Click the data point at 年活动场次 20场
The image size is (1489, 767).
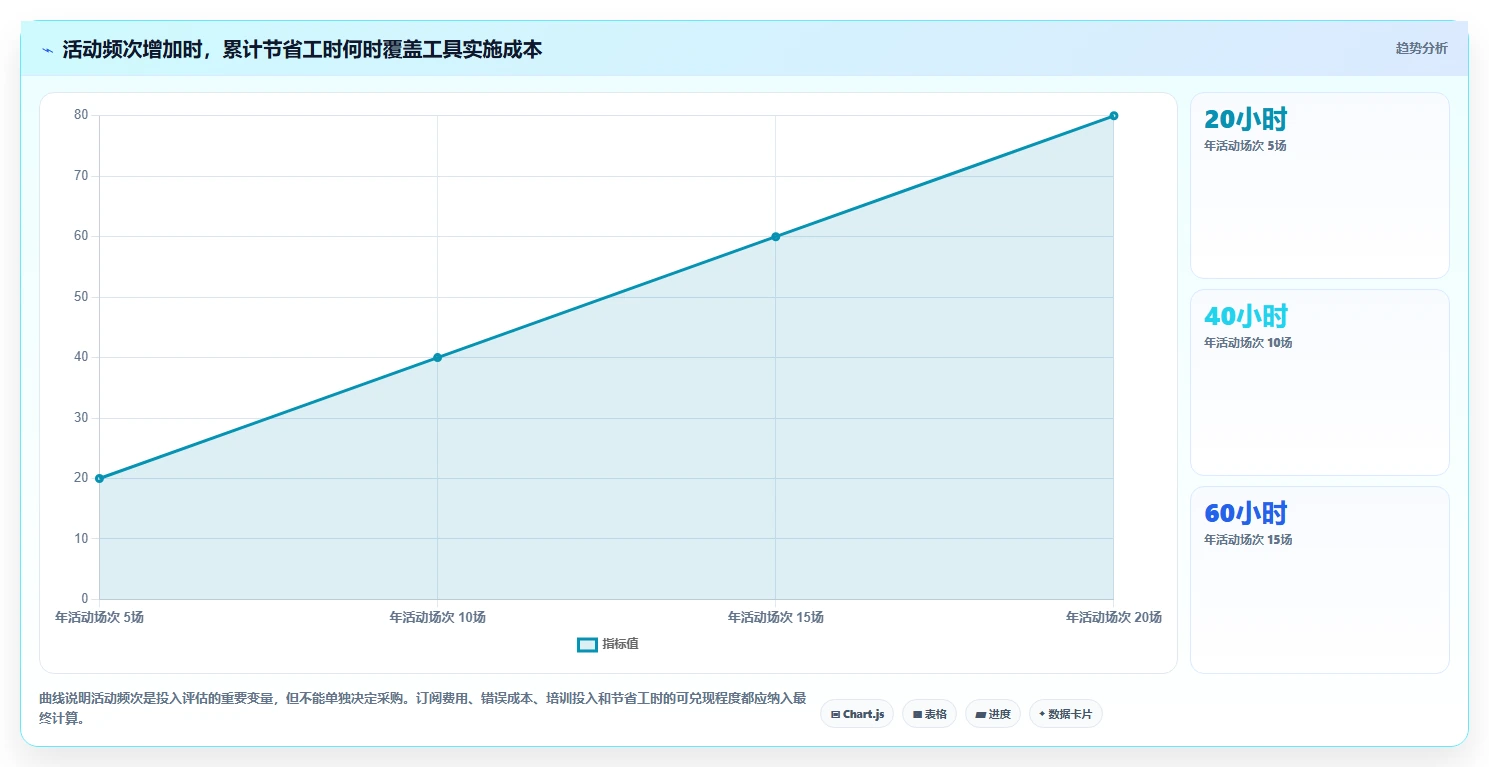[x=1113, y=116]
